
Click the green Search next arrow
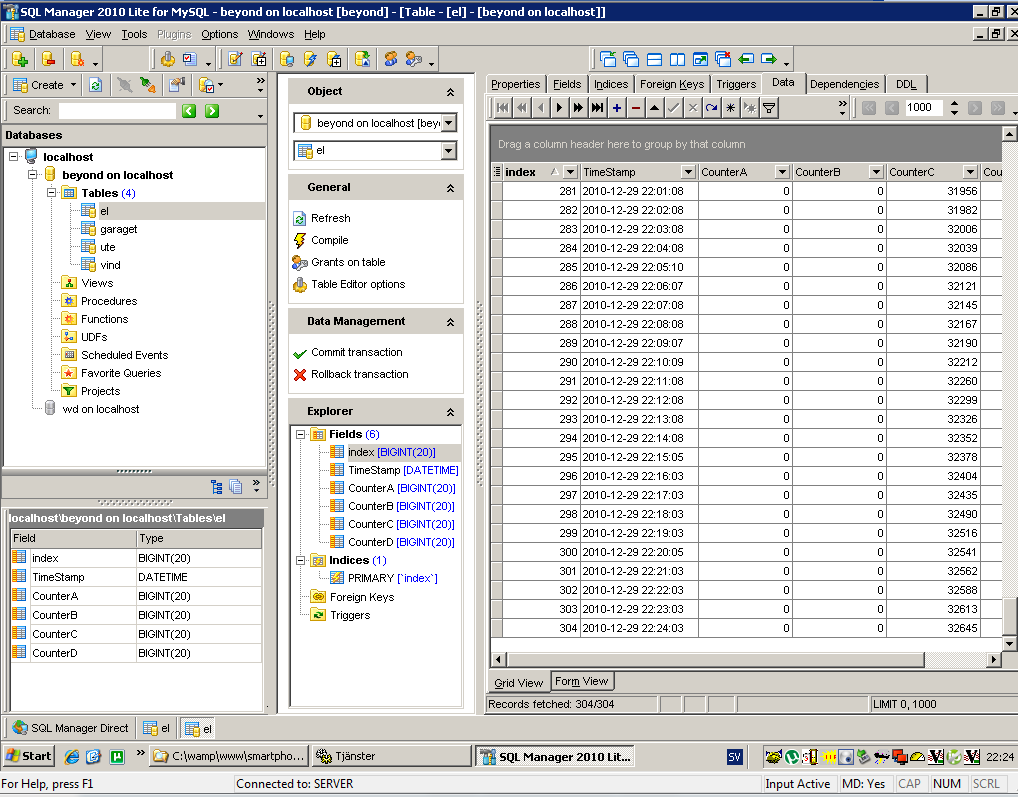click(x=211, y=111)
